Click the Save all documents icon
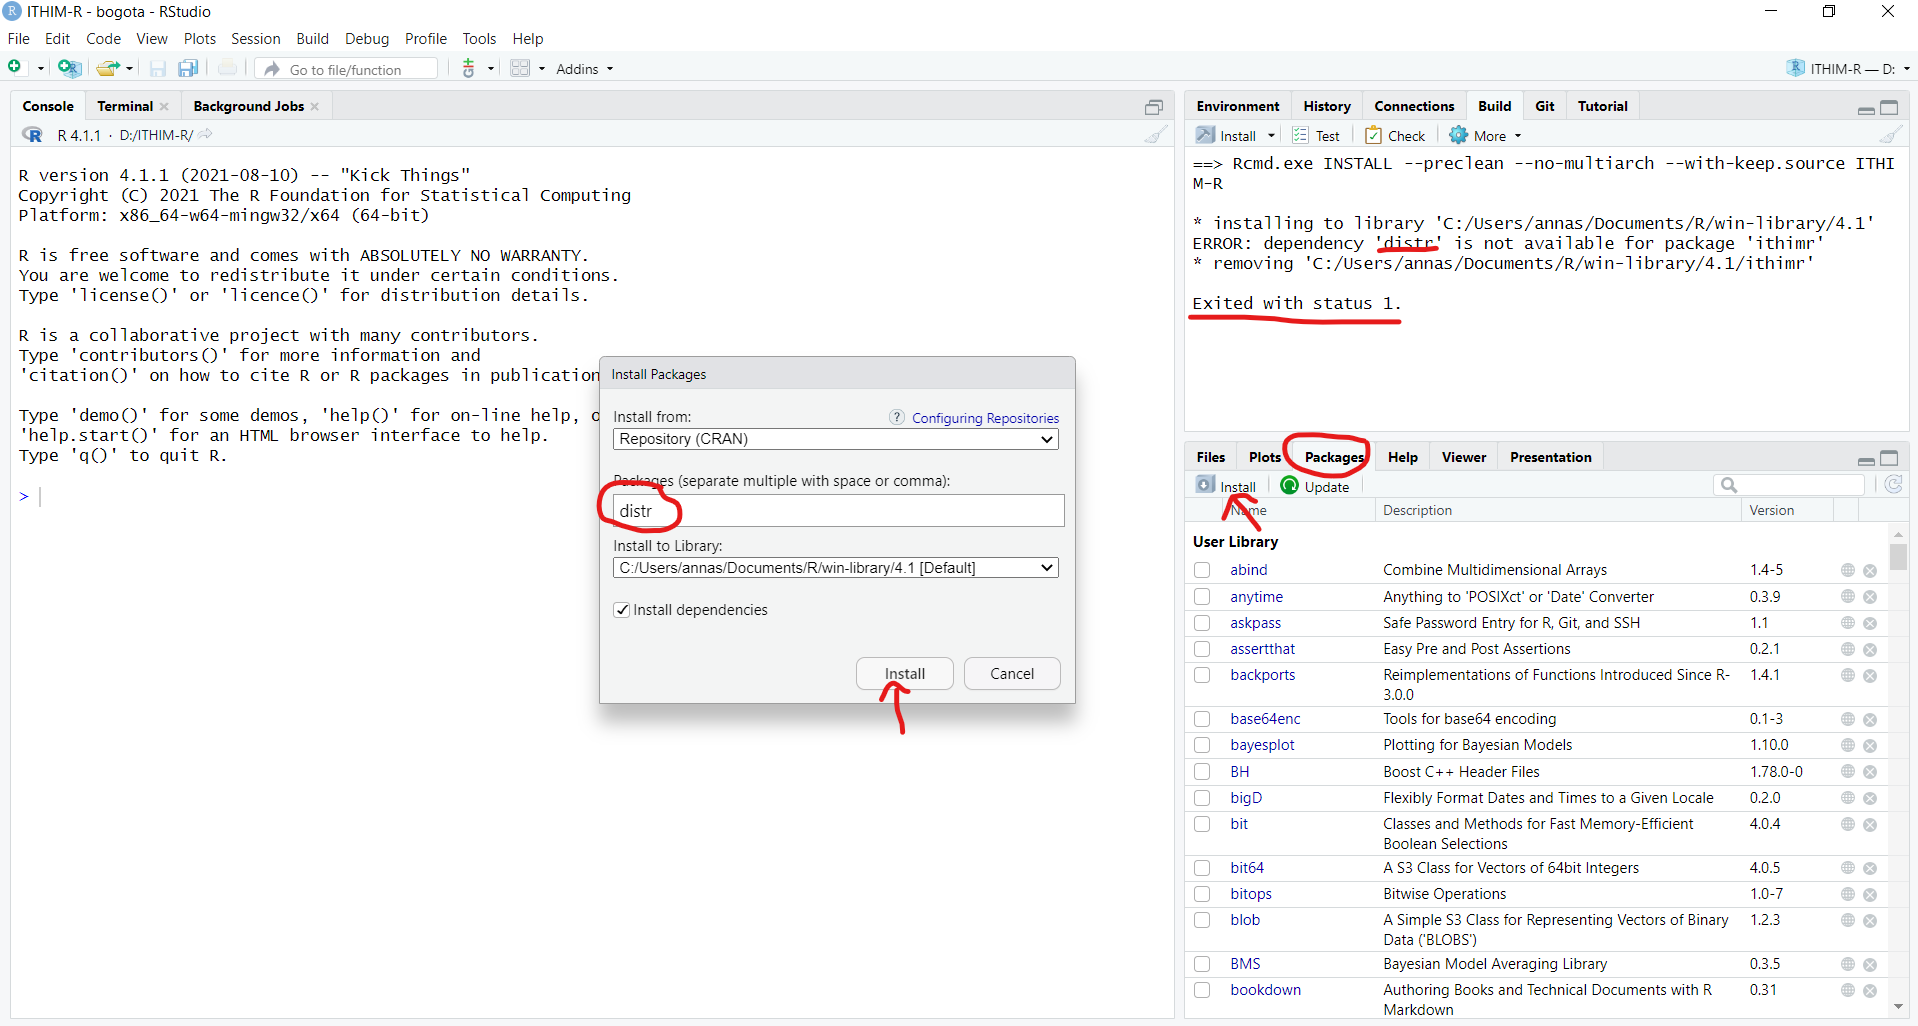 click(188, 68)
